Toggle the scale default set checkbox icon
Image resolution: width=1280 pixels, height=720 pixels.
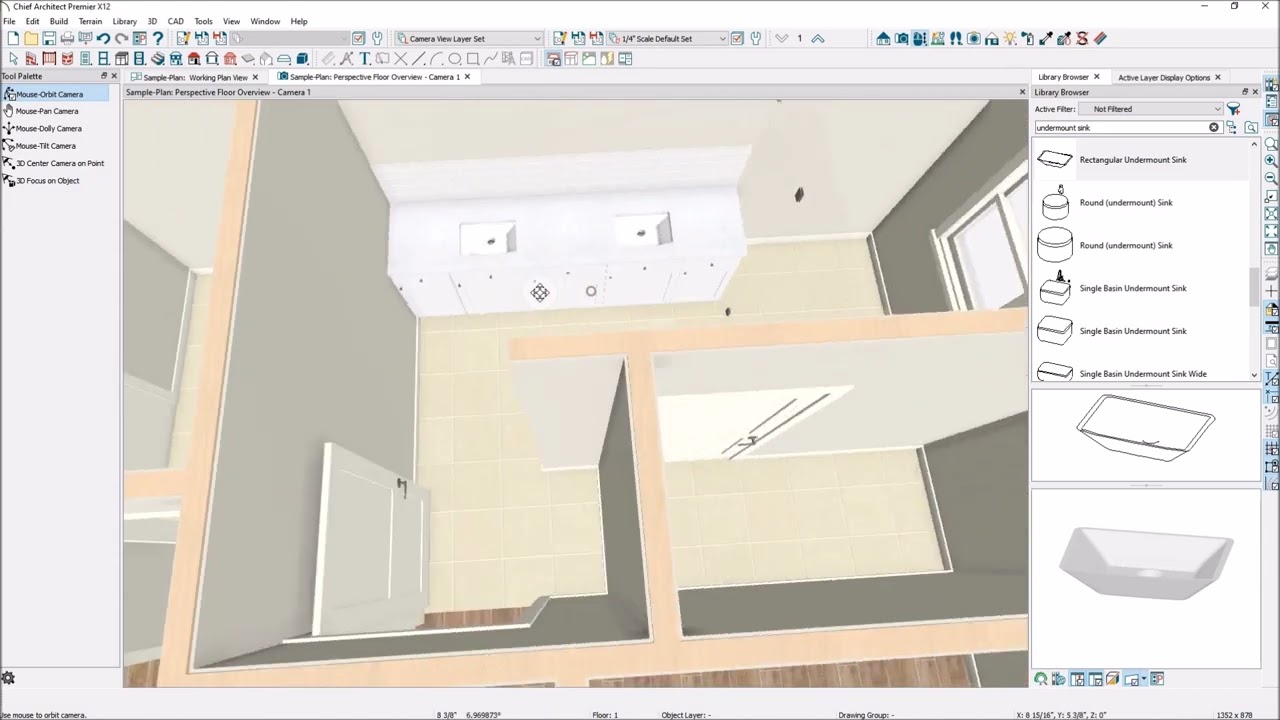pyautogui.click(x=737, y=39)
